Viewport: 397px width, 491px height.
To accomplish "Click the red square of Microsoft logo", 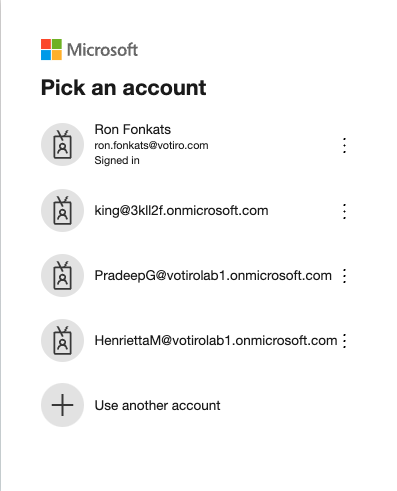I will (46, 44).
